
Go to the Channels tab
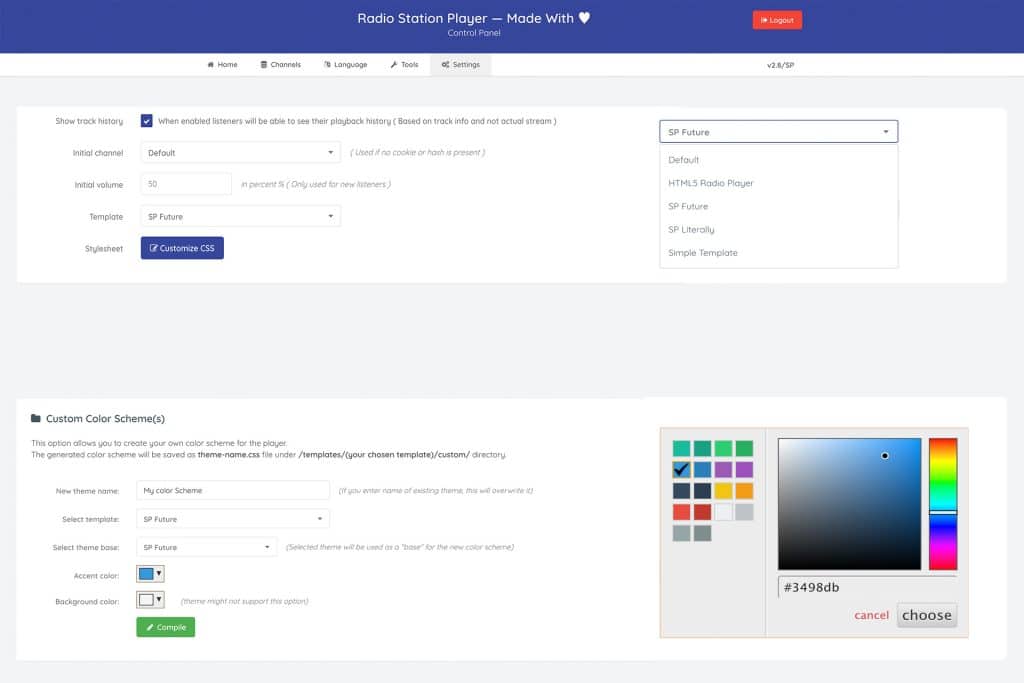click(x=281, y=65)
